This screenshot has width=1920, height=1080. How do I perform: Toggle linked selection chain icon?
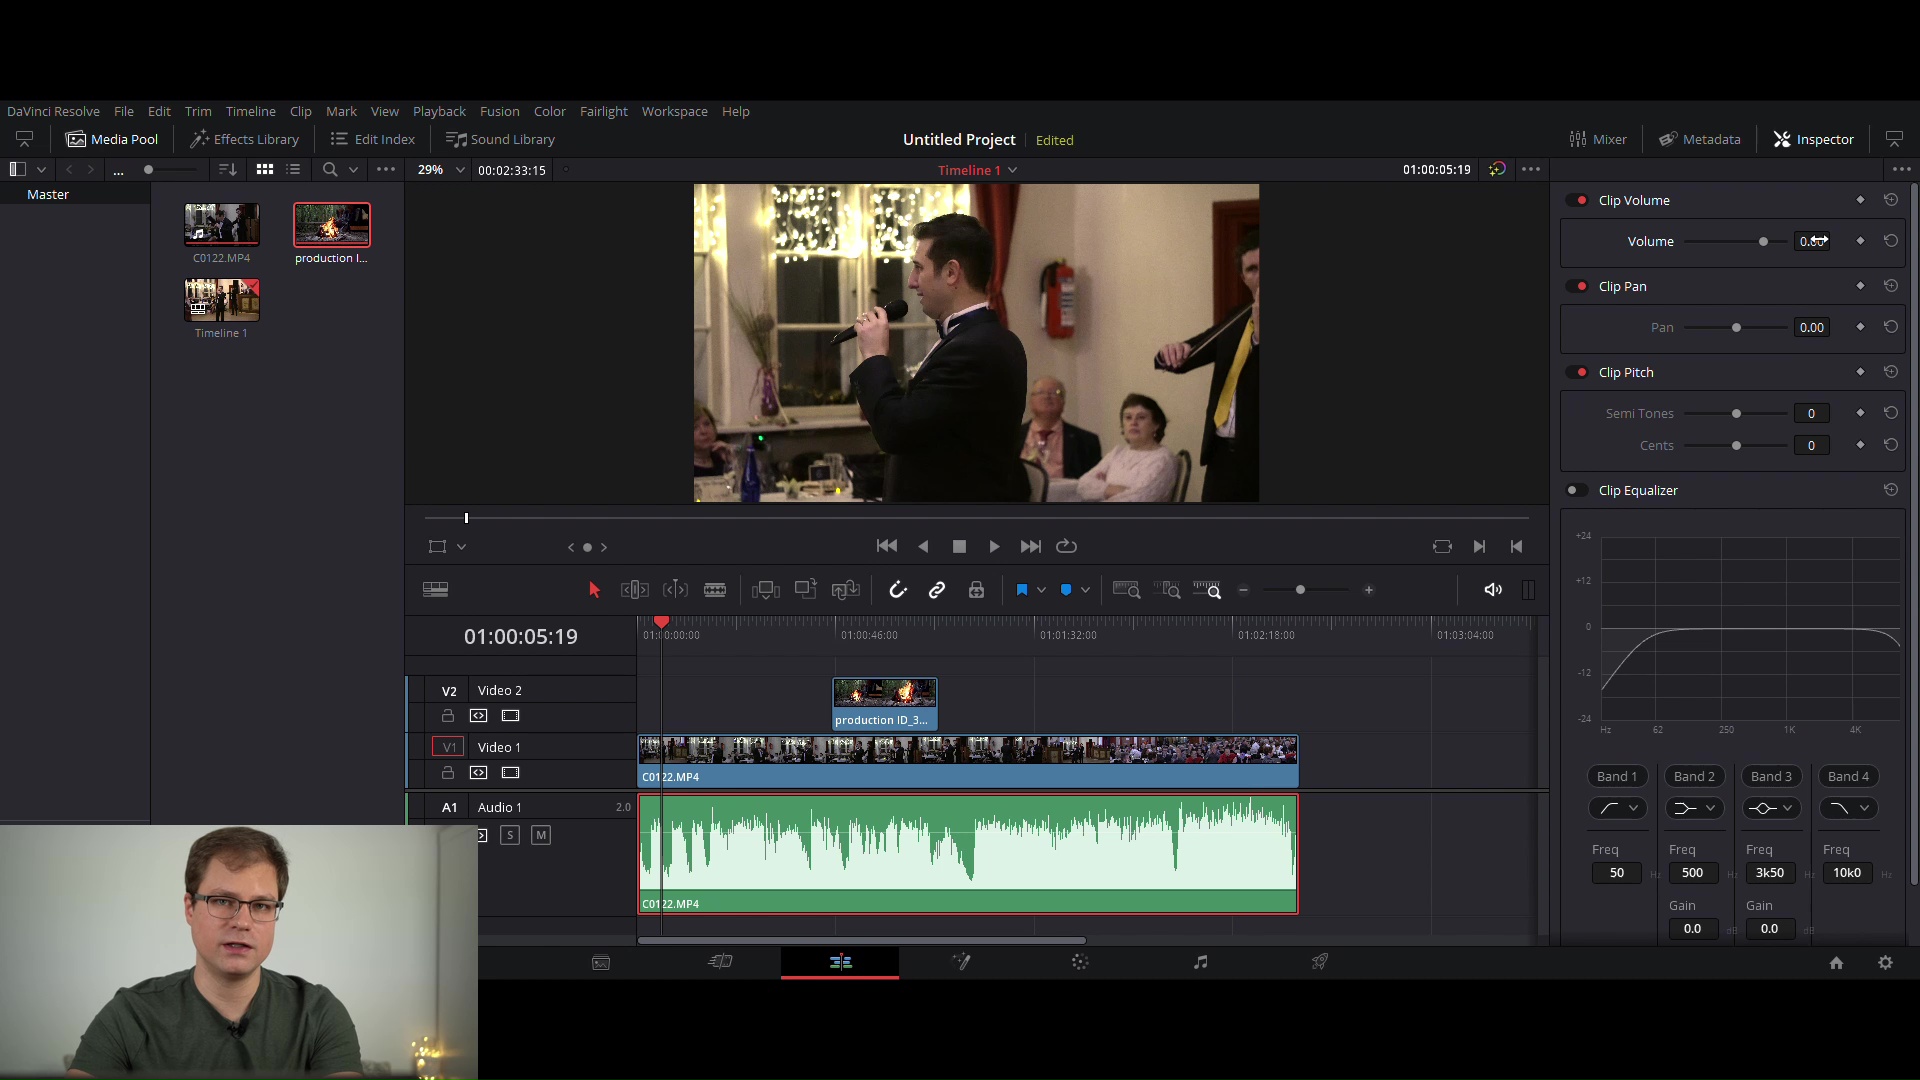[x=937, y=590]
